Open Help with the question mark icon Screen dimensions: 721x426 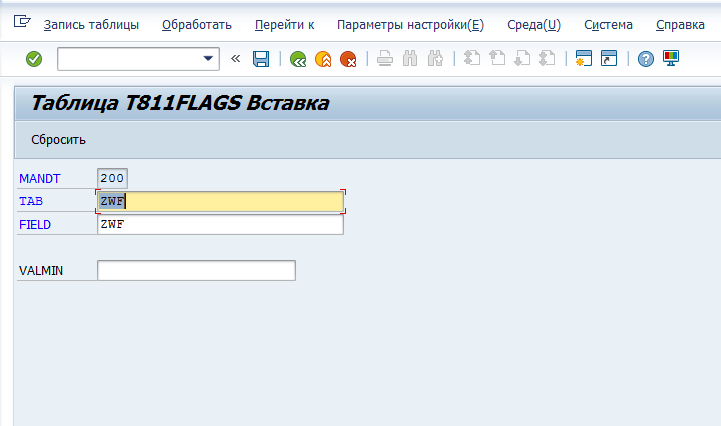(646, 59)
